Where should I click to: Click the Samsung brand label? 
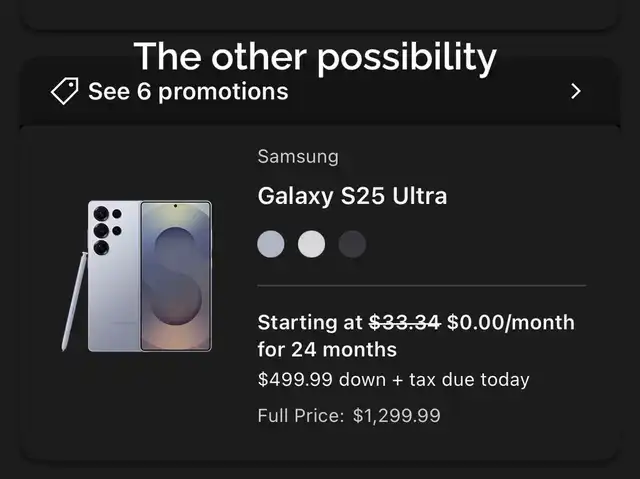coord(298,157)
